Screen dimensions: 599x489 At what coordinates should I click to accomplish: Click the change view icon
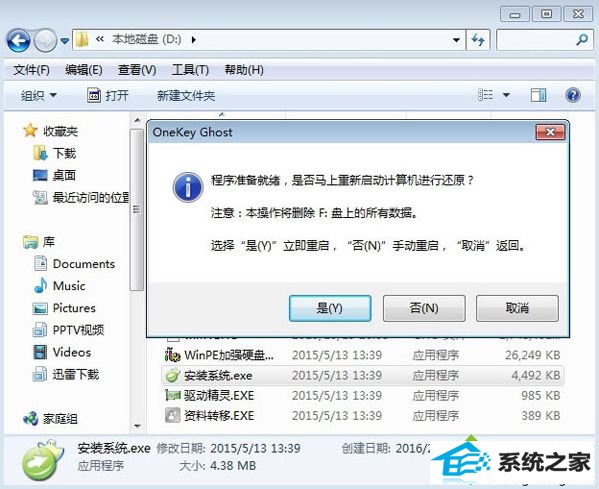(x=486, y=95)
